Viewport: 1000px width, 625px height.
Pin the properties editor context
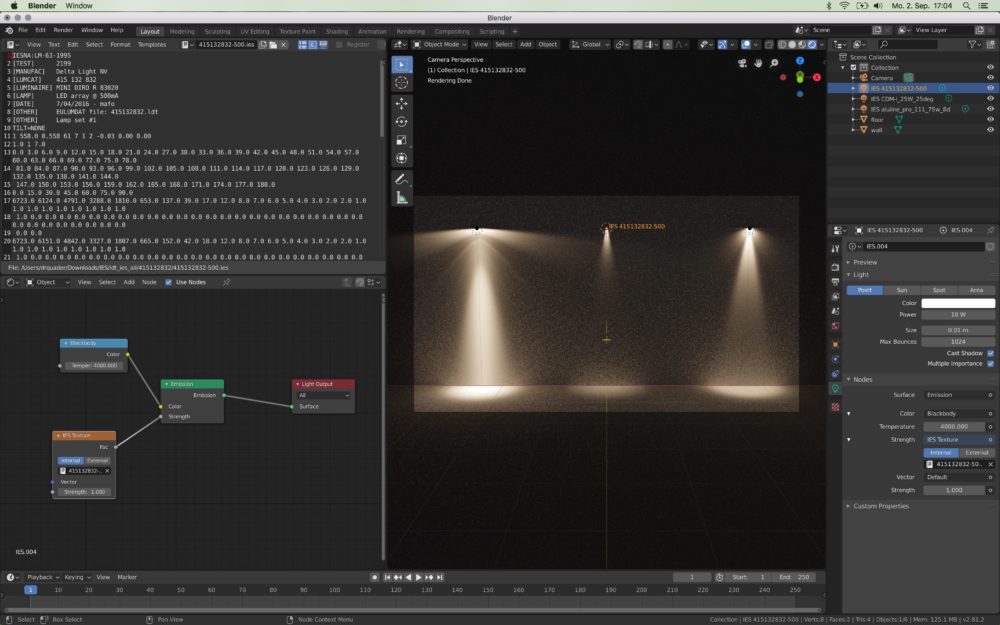(x=990, y=230)
